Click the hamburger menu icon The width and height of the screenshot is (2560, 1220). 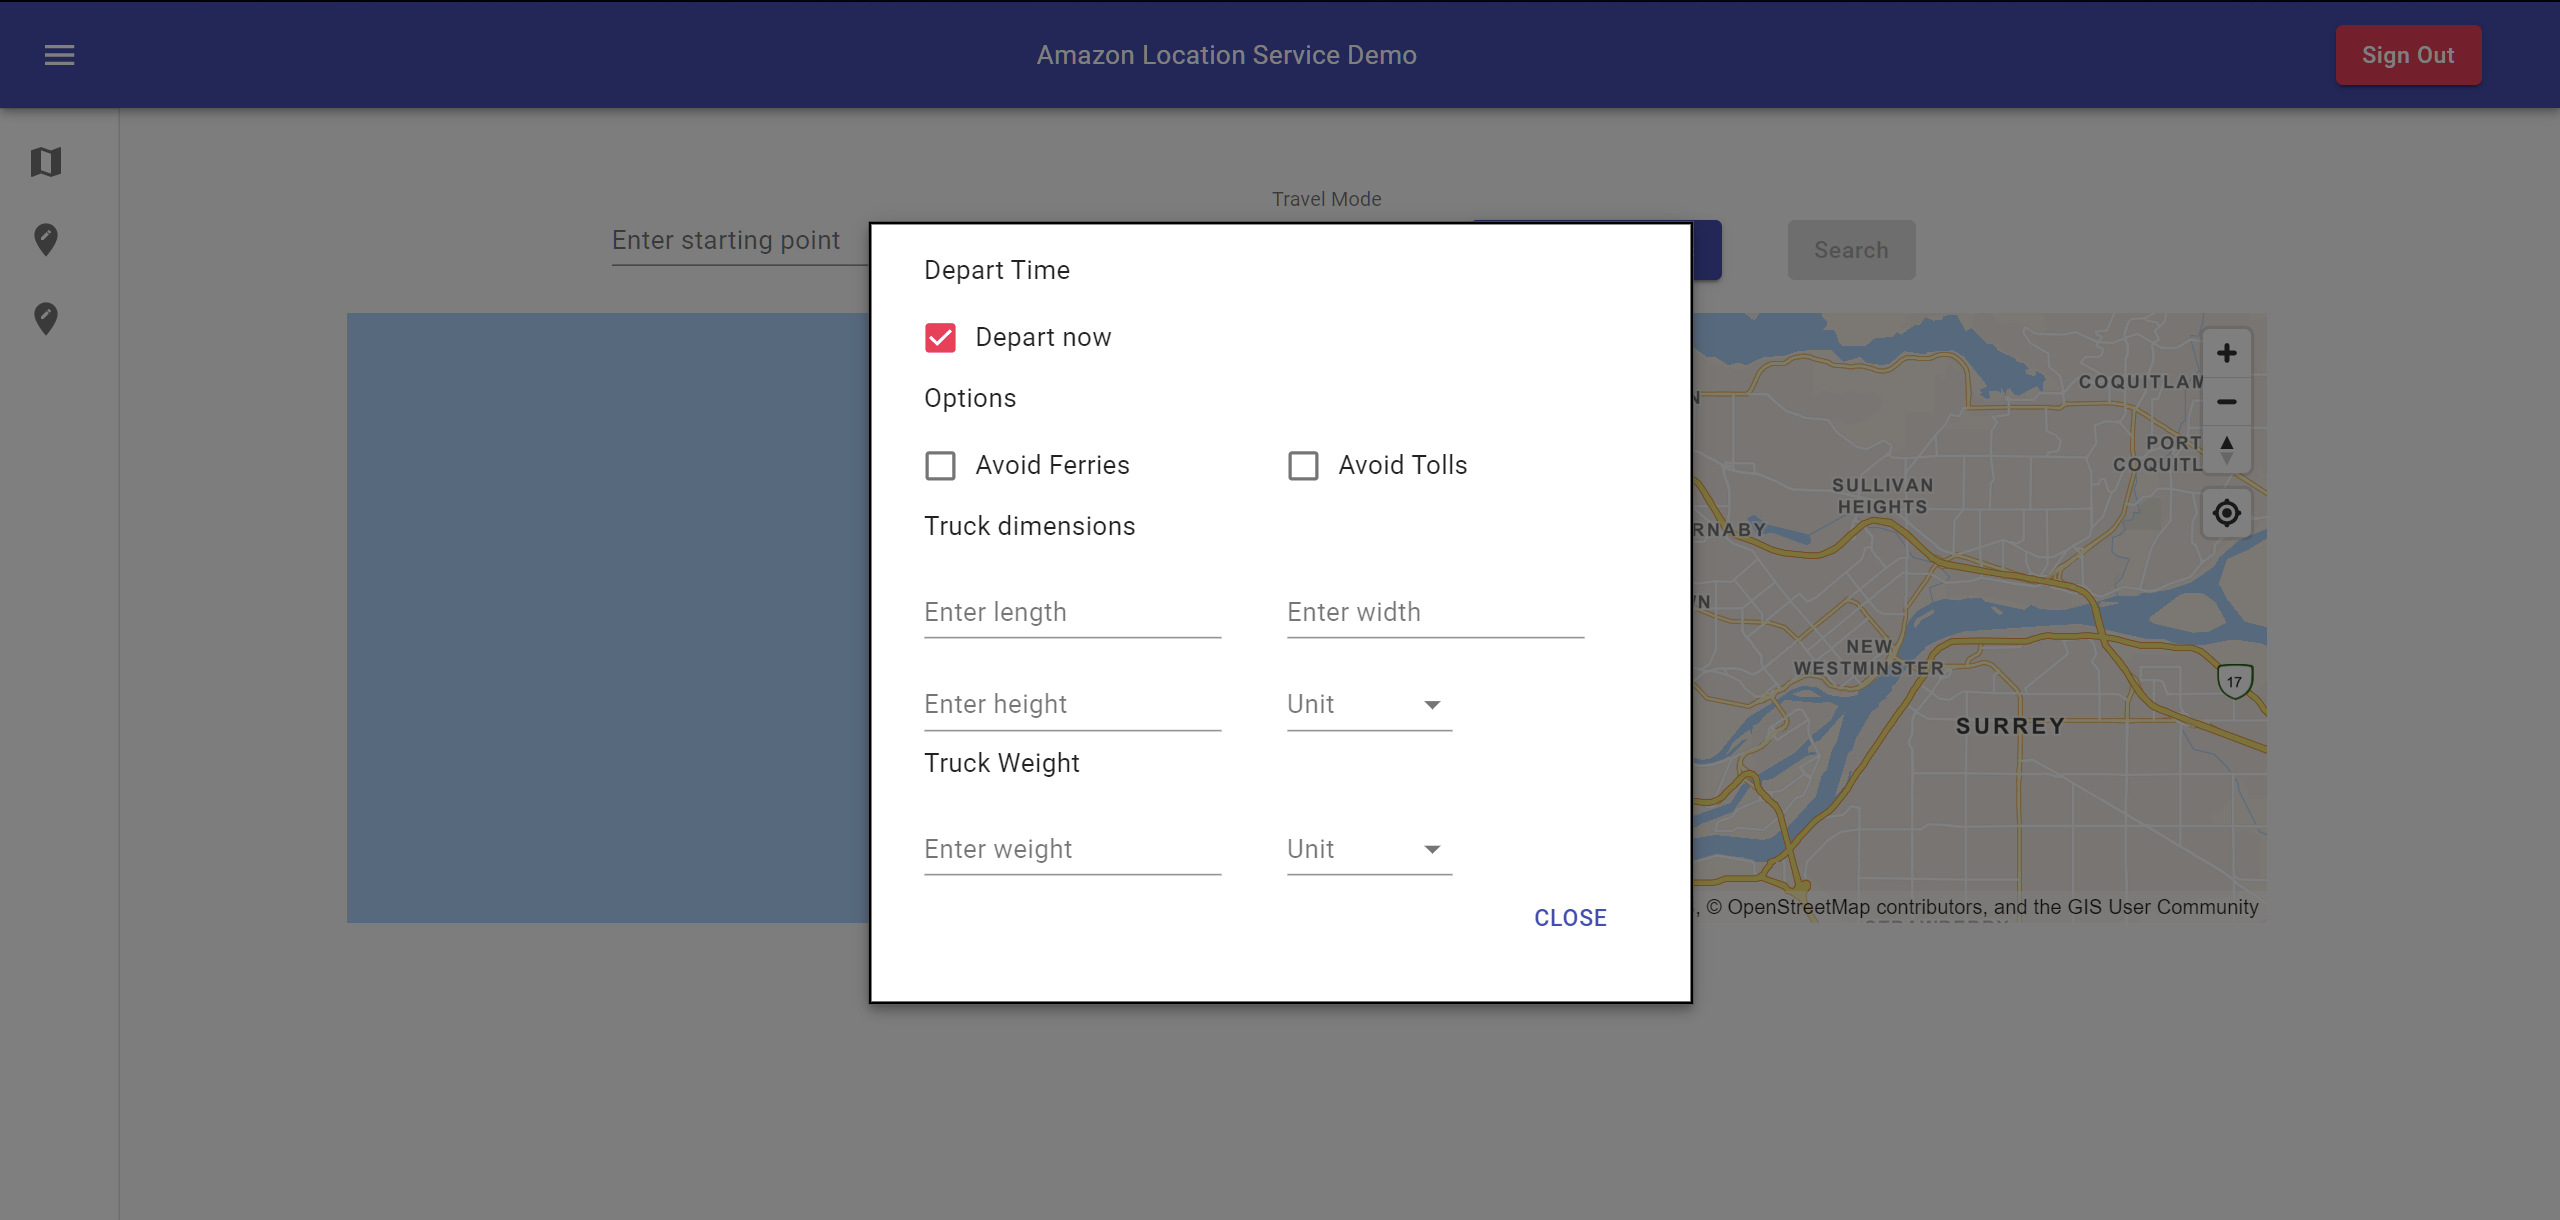(57, 56)
